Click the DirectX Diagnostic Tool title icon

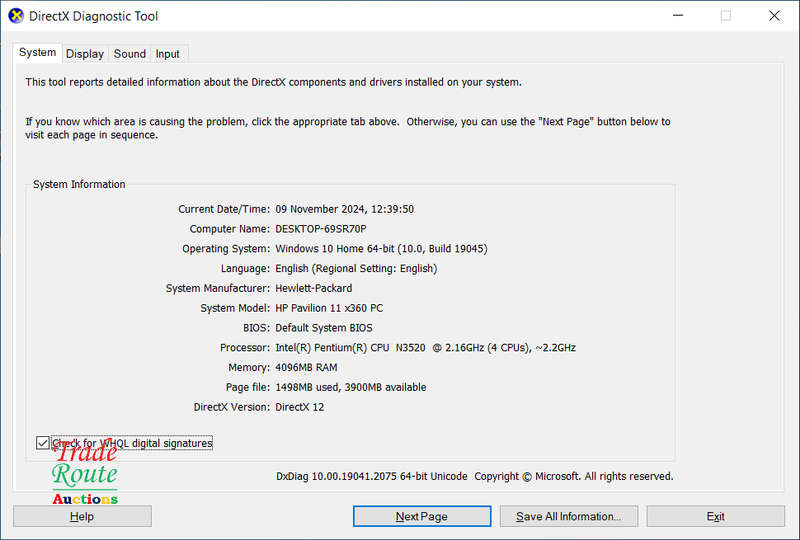(x=16, y=16)
